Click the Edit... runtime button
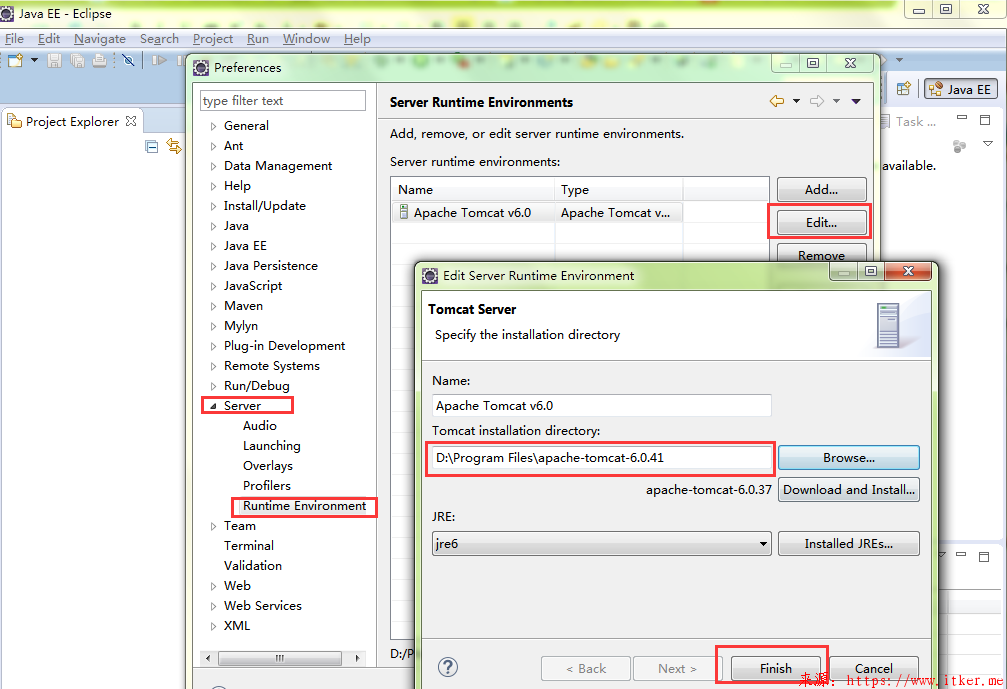The image size is (1007, 689). pyautogui.click(x=821, y=222)
